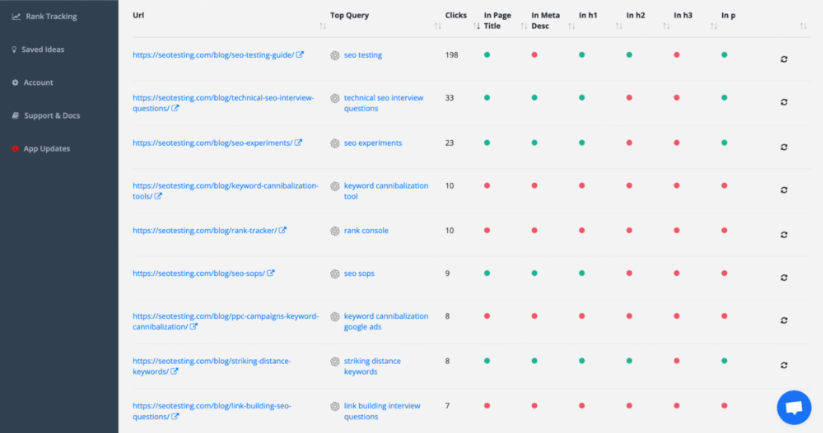Open the technical-seo-interview-questions URL link
The height and width of the screenshot is (433, 823).
tap(223, 103)
